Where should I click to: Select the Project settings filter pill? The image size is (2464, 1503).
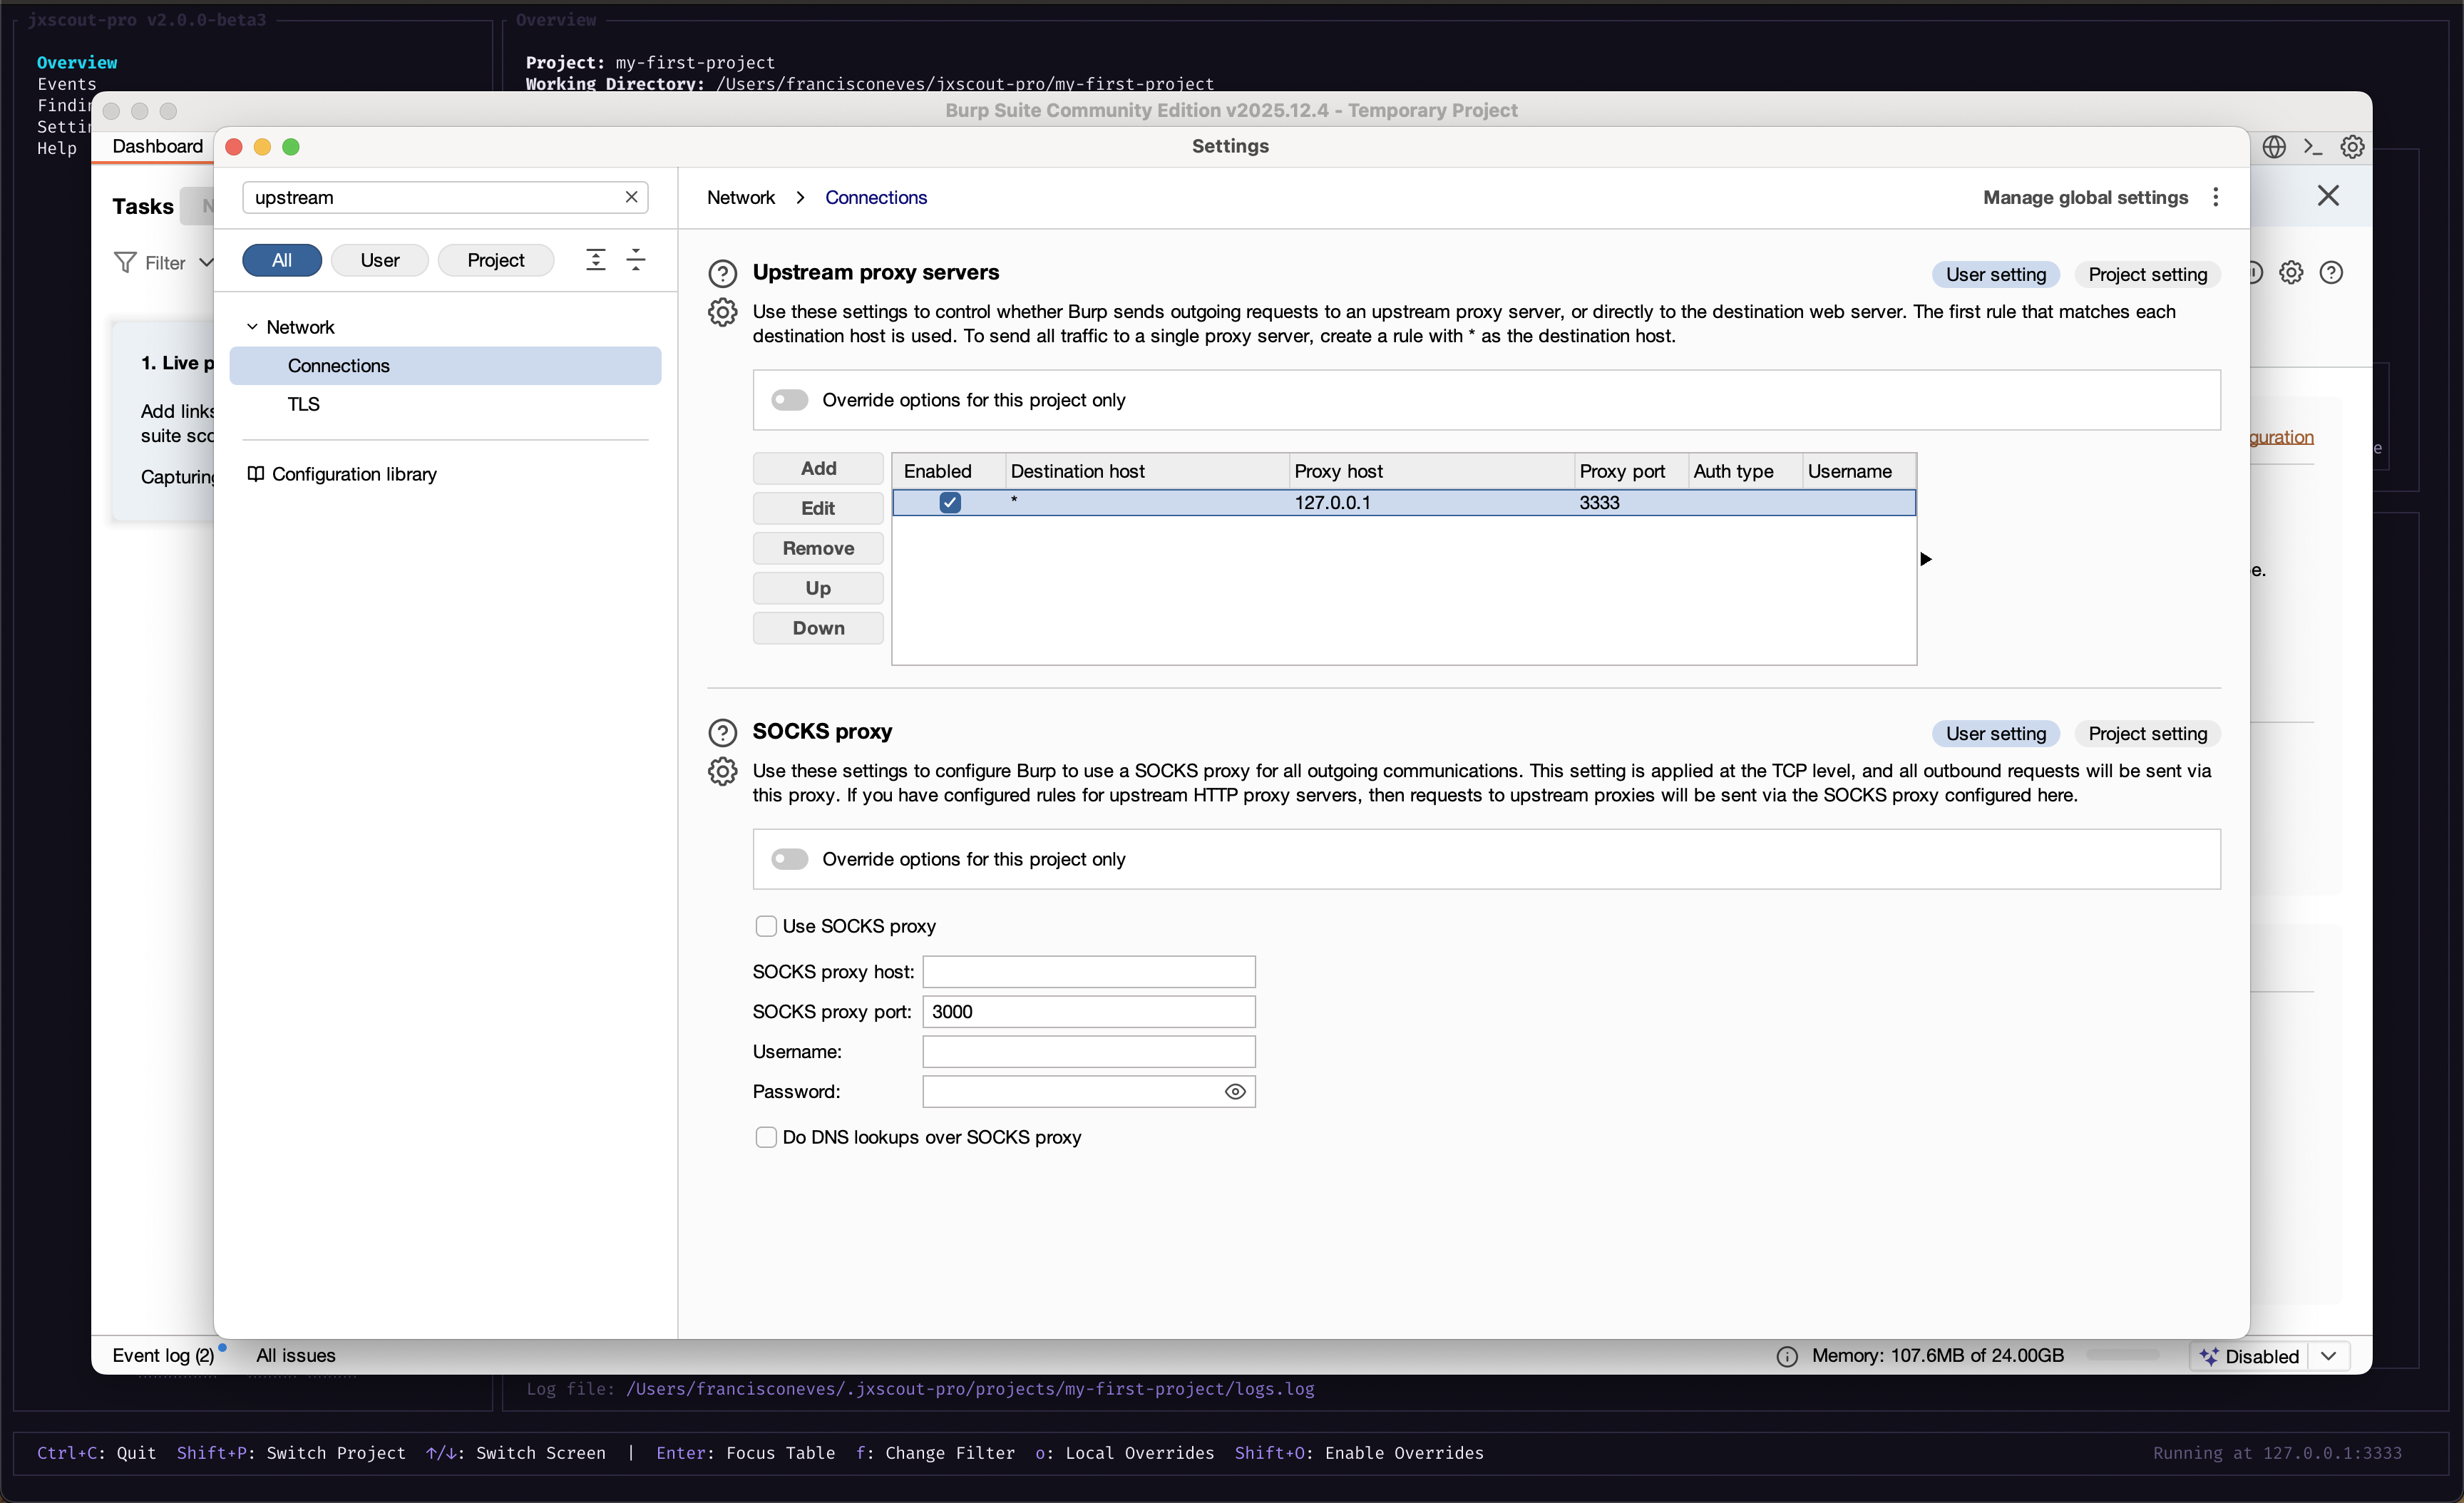496,260
